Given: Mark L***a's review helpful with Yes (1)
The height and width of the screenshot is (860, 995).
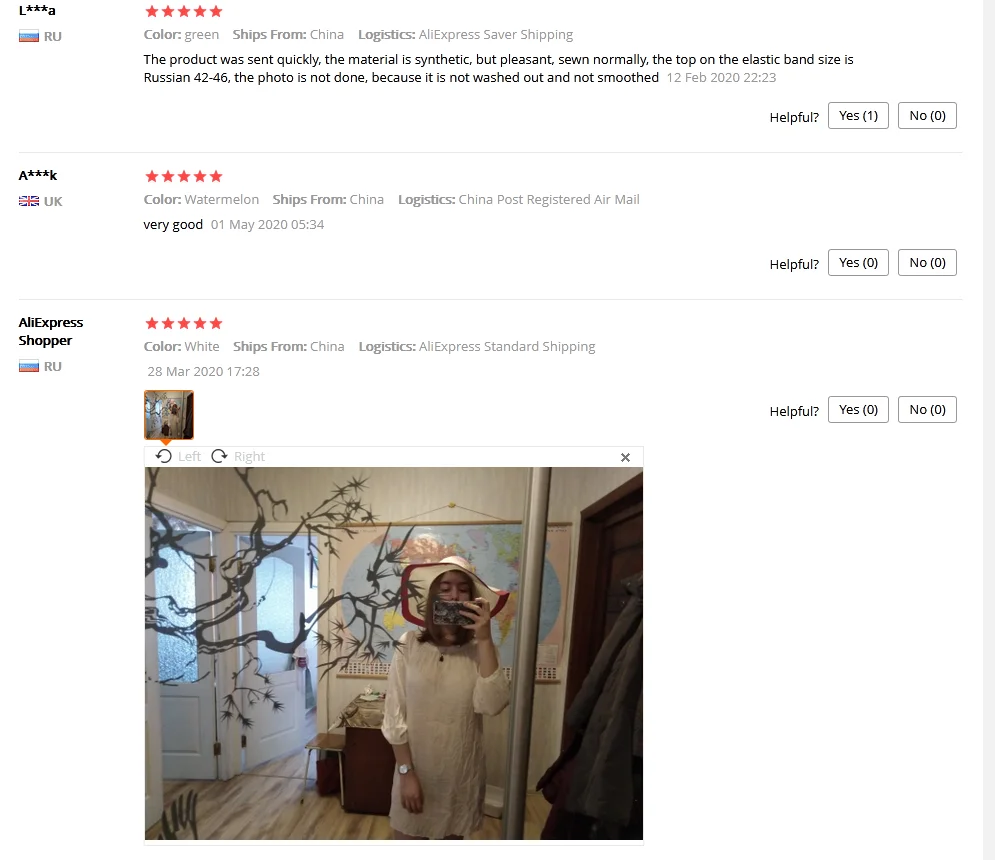Looking at the screenshot, I should pos(858,116).
